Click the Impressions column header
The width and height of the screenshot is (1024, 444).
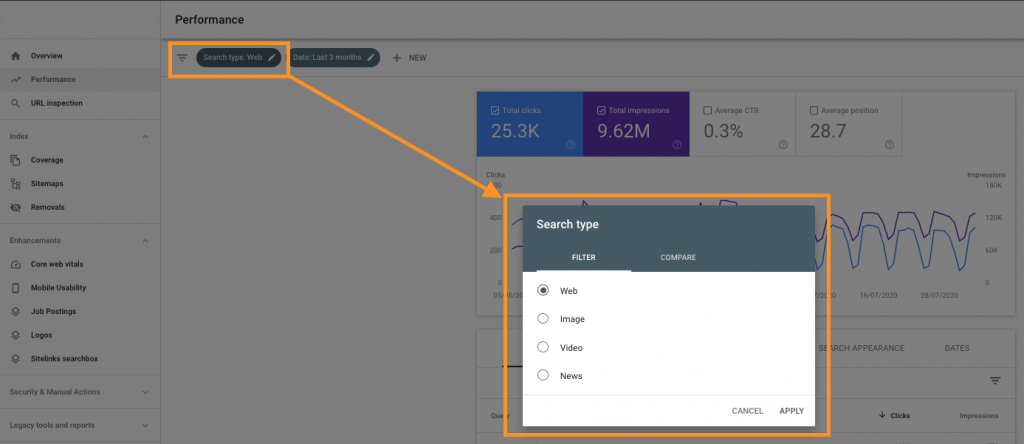pyautogui.click(x=978, y=415)
